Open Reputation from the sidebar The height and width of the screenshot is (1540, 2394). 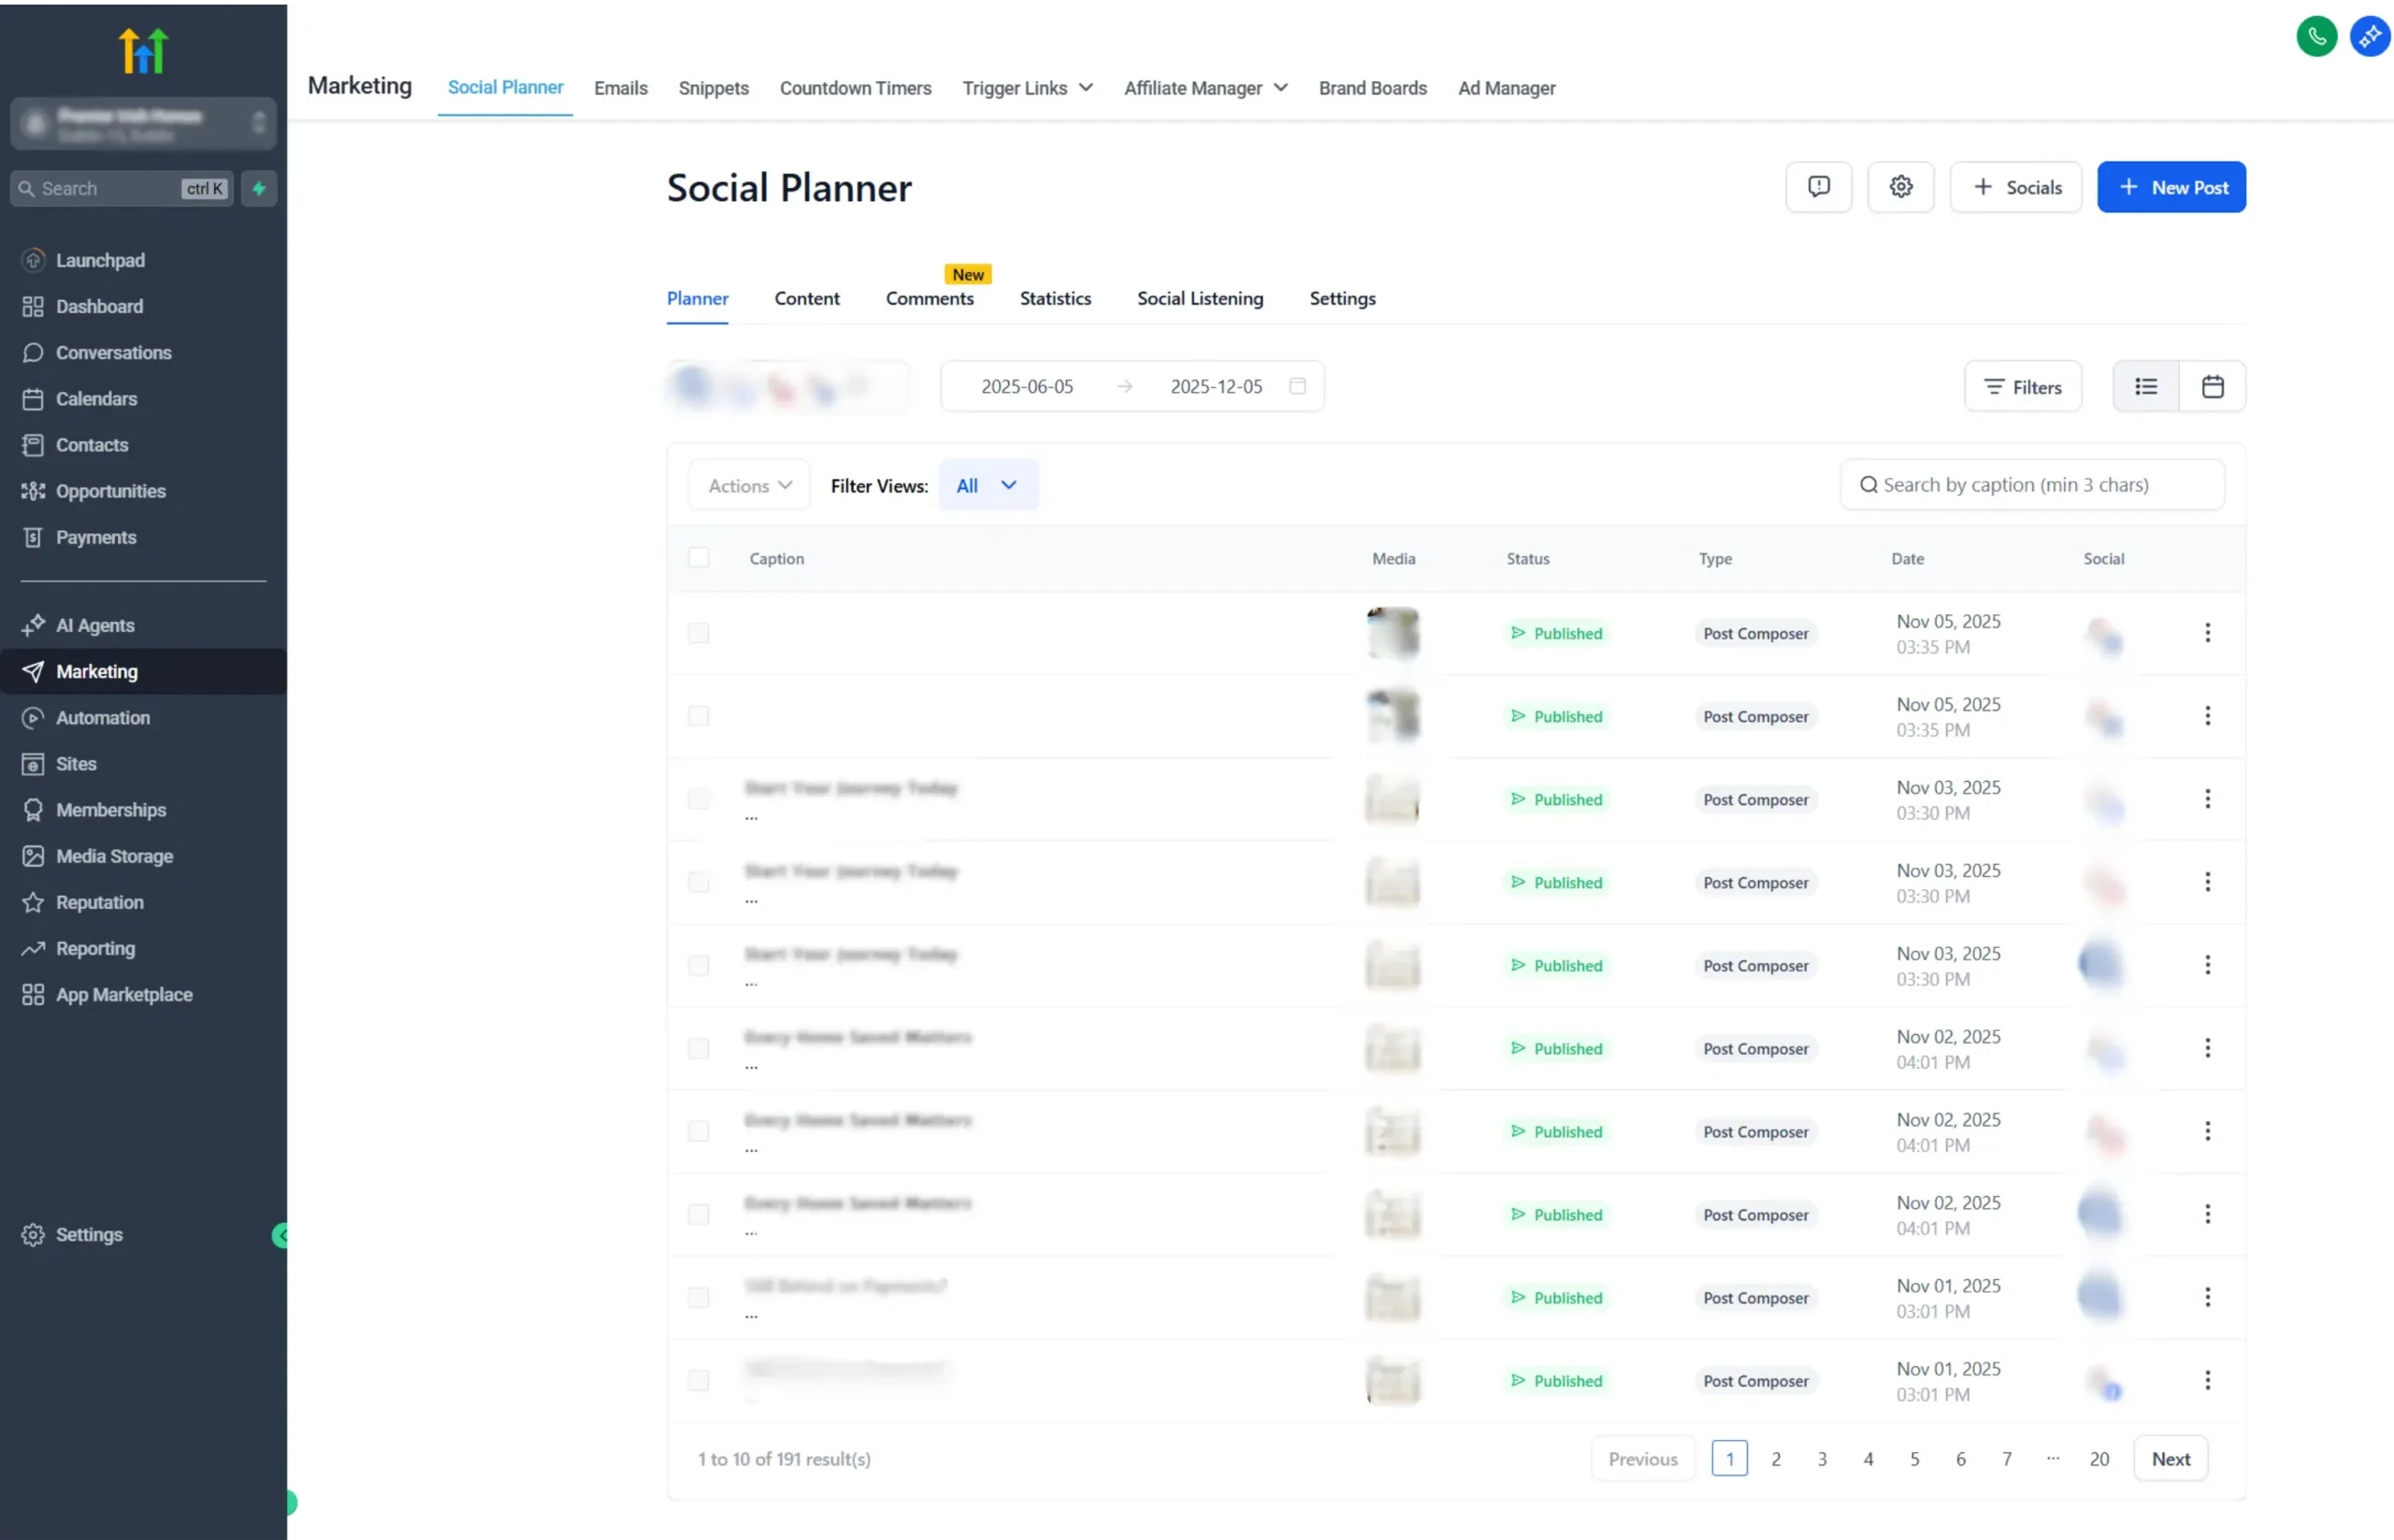99,902
